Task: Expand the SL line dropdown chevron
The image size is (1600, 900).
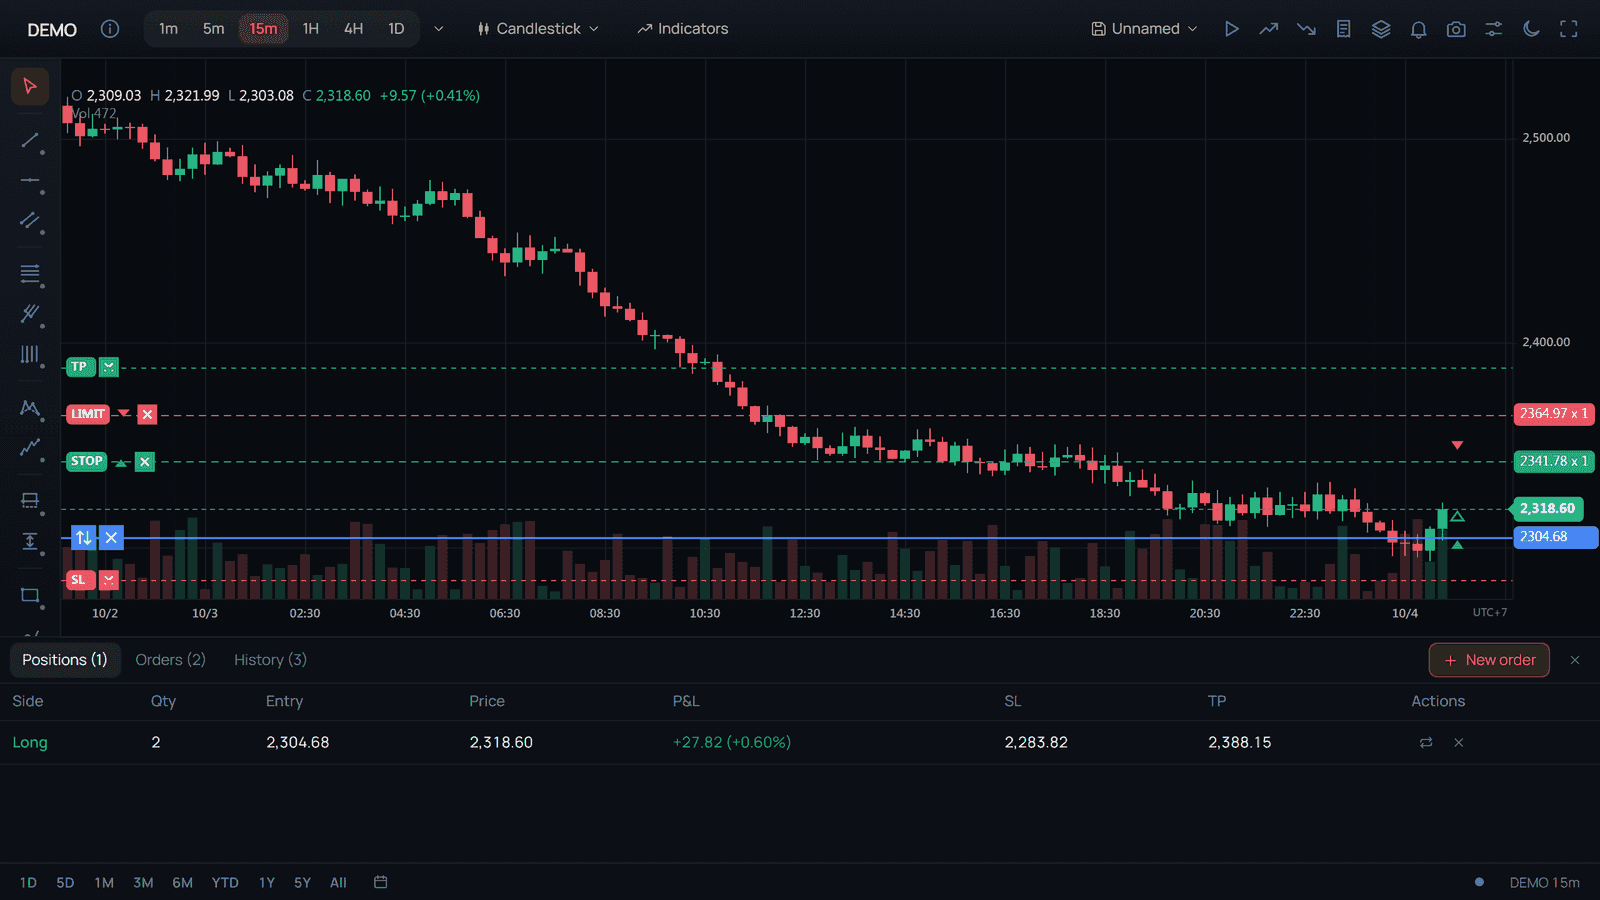Action: coord(109,580)
